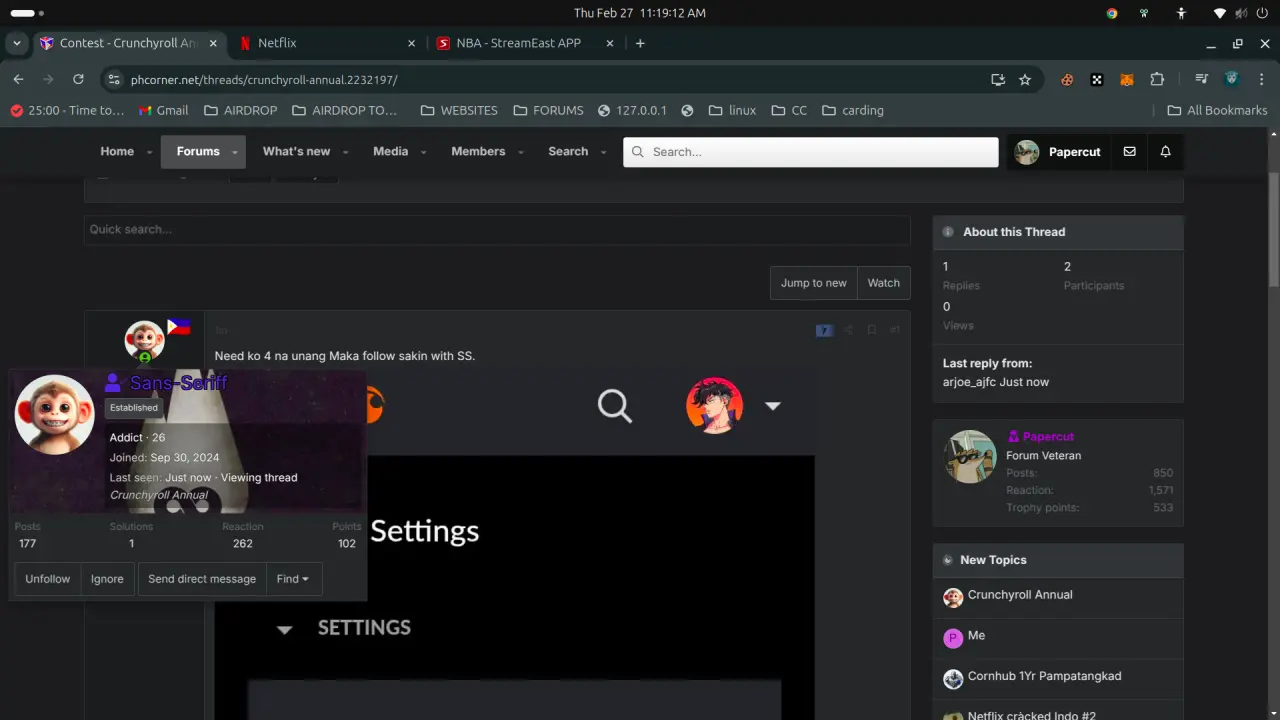1280x720 pixels.
Task: Click the Jump to new button
Action: tap(814, 283)
